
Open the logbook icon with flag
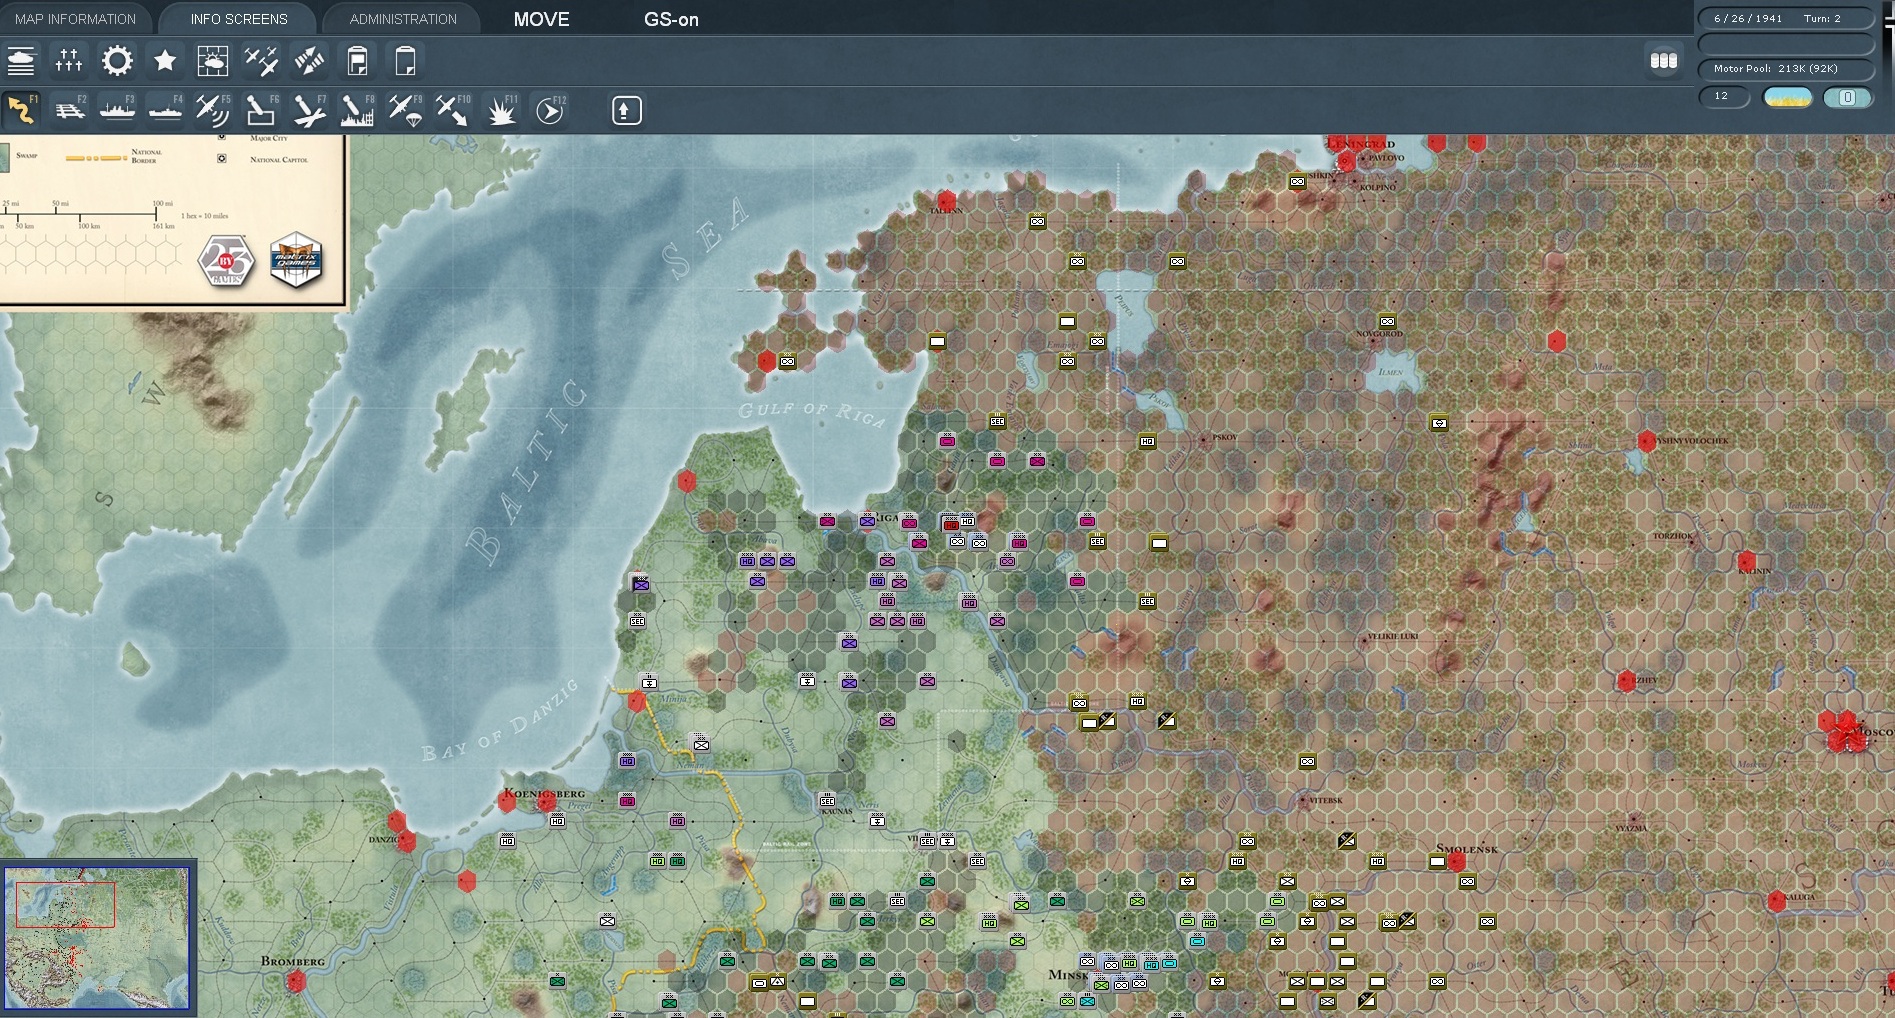coord(357,61)
